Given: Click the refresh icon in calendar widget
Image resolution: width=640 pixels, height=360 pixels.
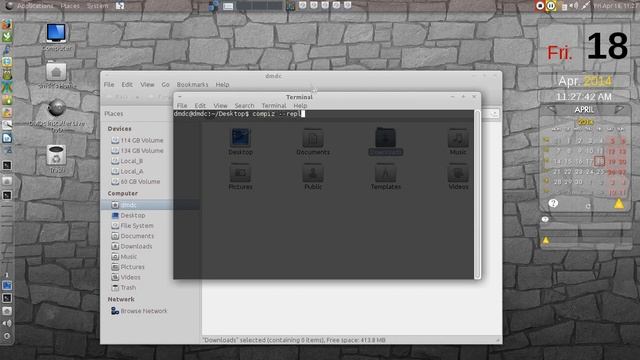Looking at the screenshot, I should point(588,206).
